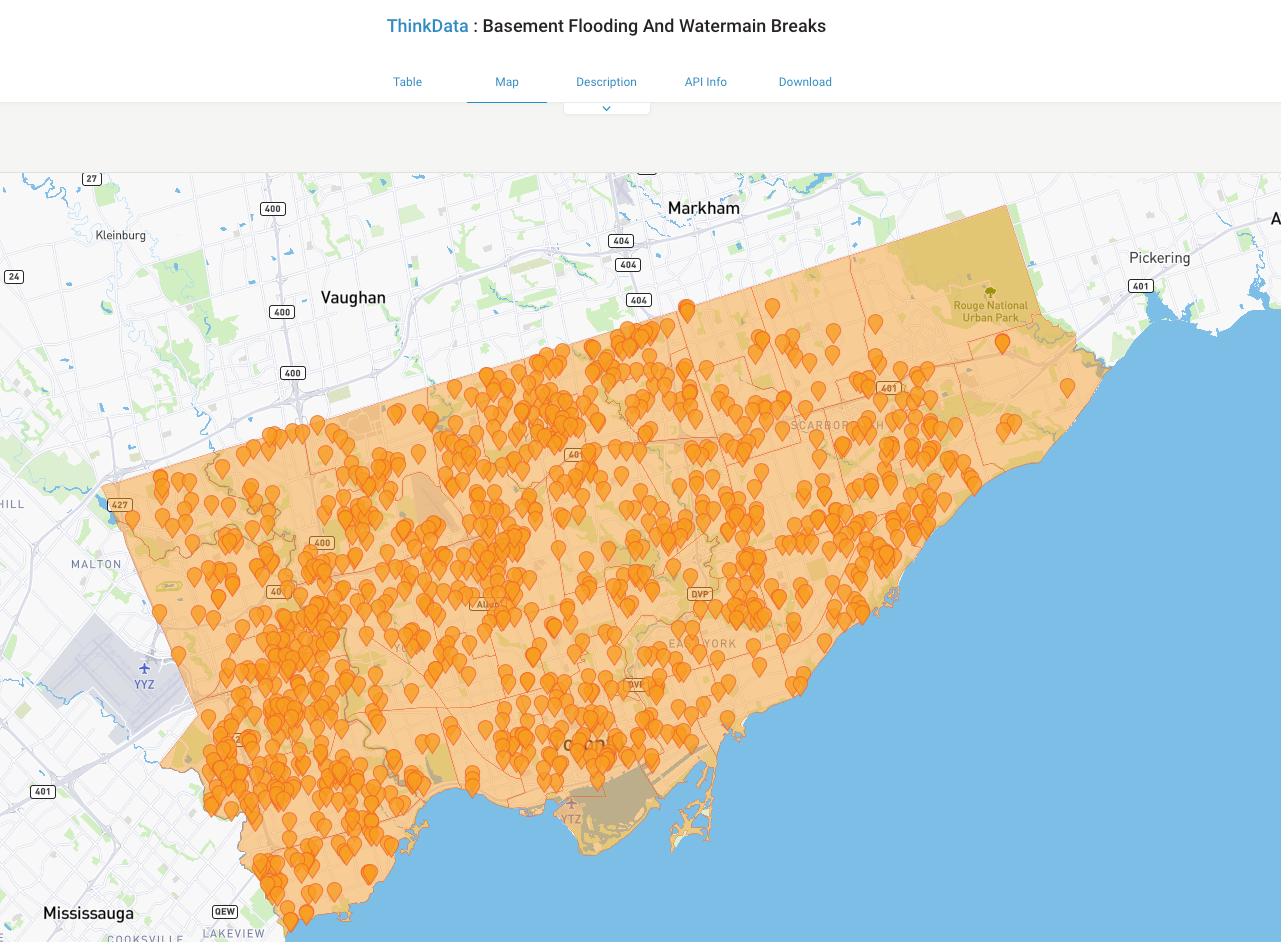Click the YYZ airport plane icon
This screenshot has height=942, width=1281.
pos(144,666)
